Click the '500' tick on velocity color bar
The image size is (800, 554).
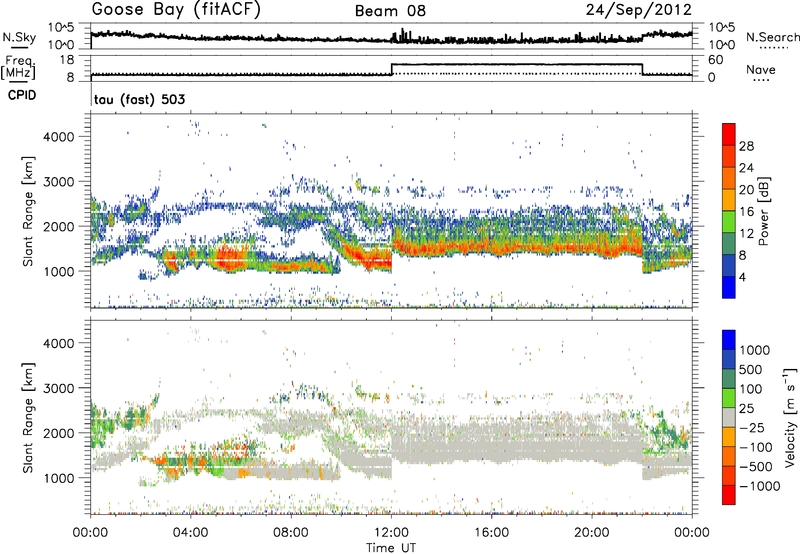pos(751,369)
